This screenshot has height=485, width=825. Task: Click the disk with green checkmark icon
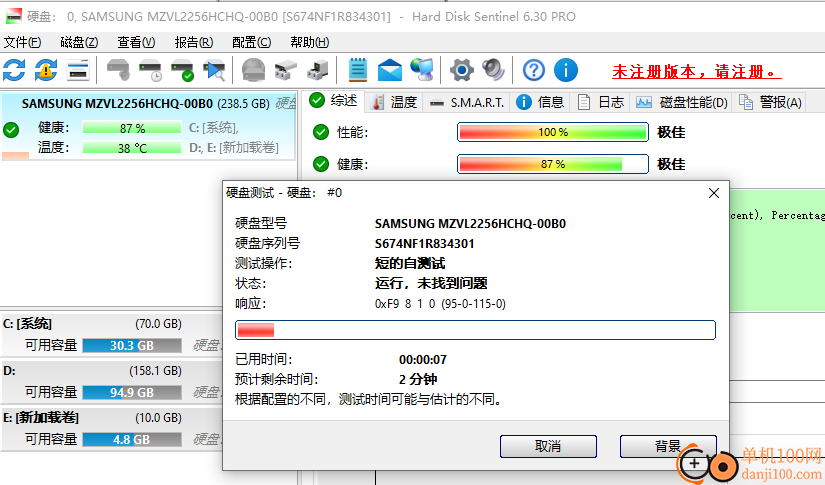[183, 70]
